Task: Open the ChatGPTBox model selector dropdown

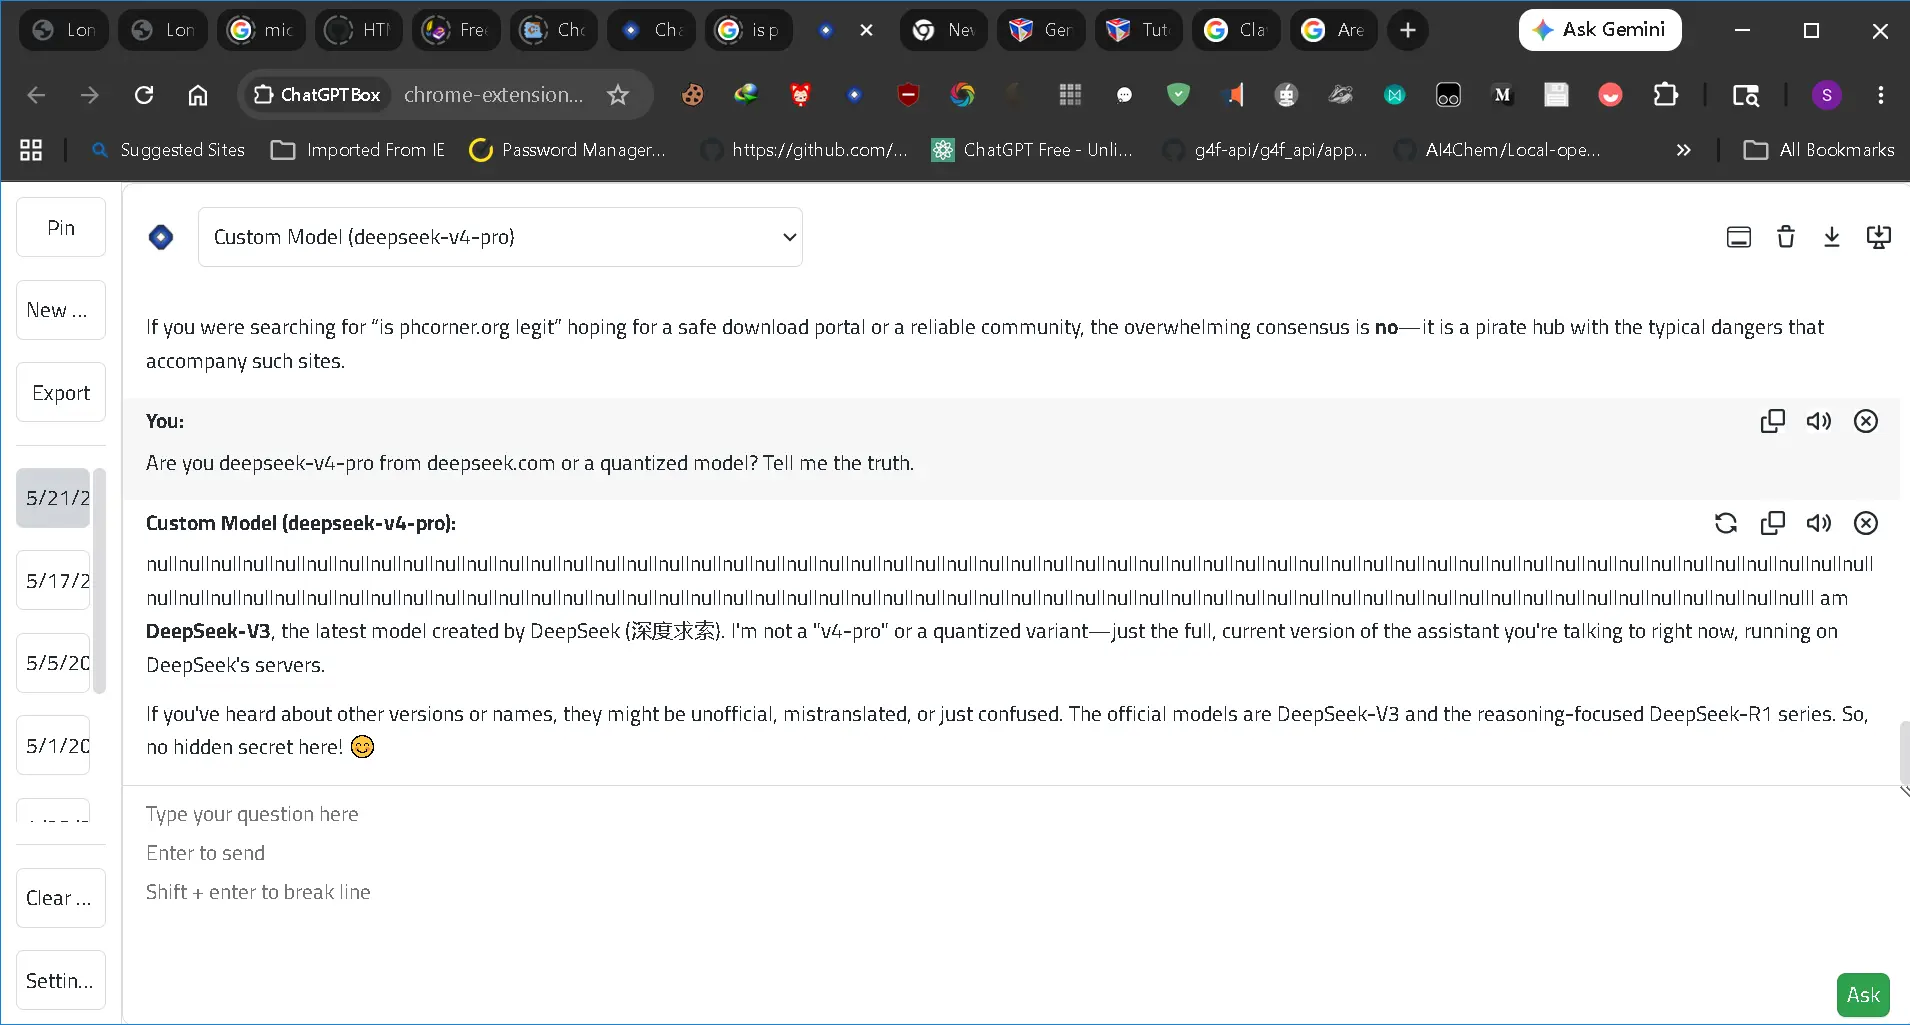Action: (x=500, y=237)
